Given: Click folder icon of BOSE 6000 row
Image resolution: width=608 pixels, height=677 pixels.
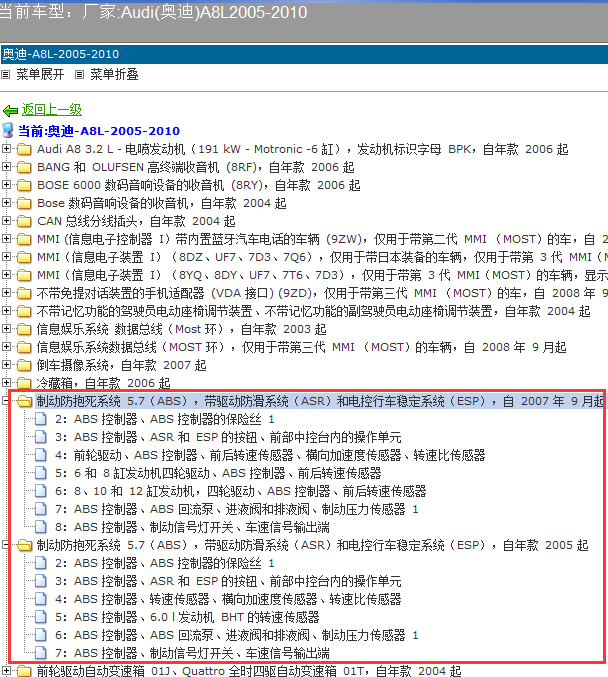Looking at the screenshot, I should click(x=24, y=185).
